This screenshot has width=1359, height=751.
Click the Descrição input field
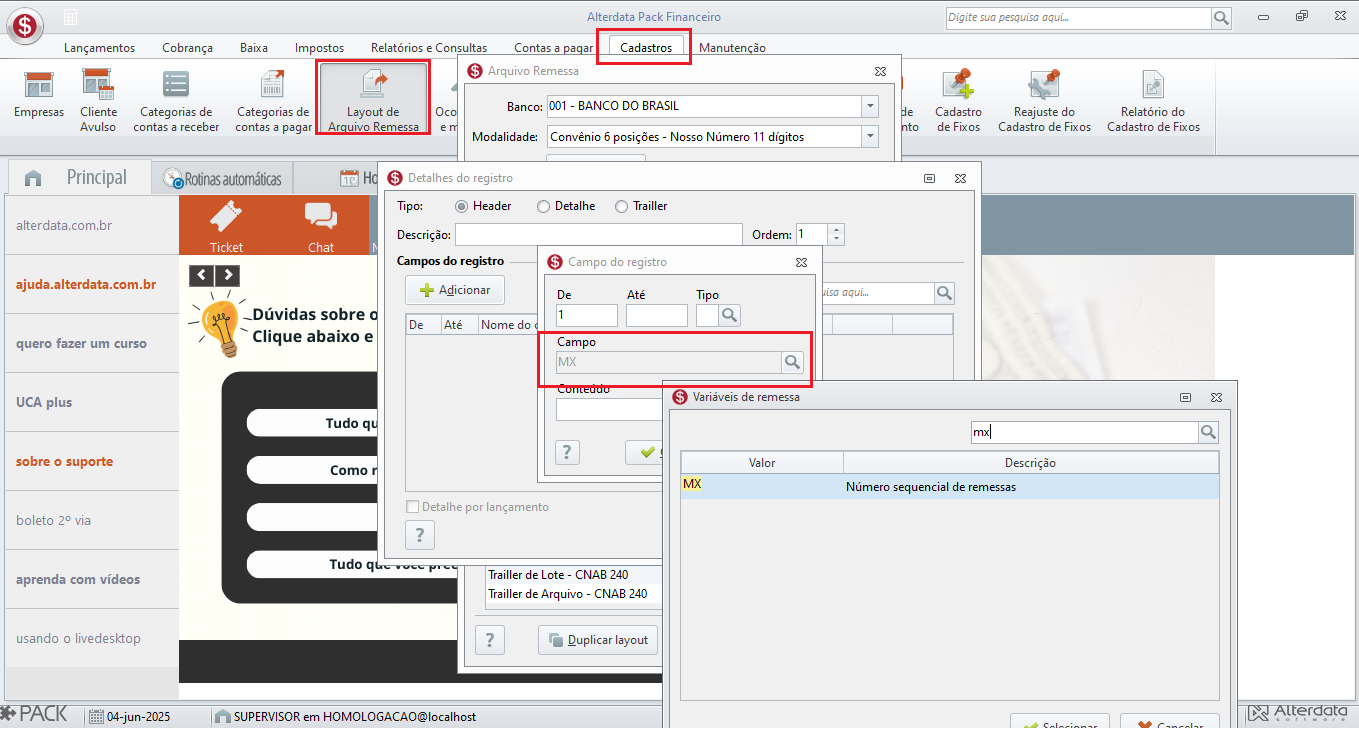tap(598, 234)
